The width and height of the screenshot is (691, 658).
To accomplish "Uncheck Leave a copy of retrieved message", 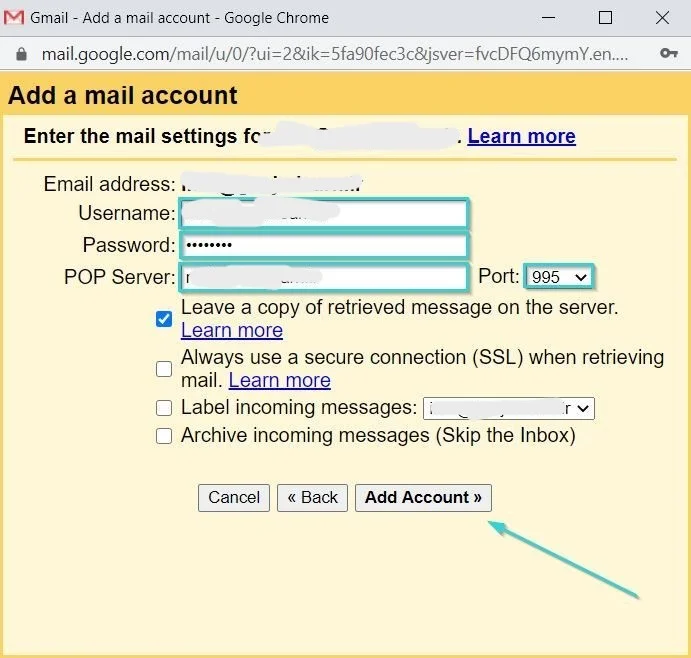I will [x=164, y=319].
